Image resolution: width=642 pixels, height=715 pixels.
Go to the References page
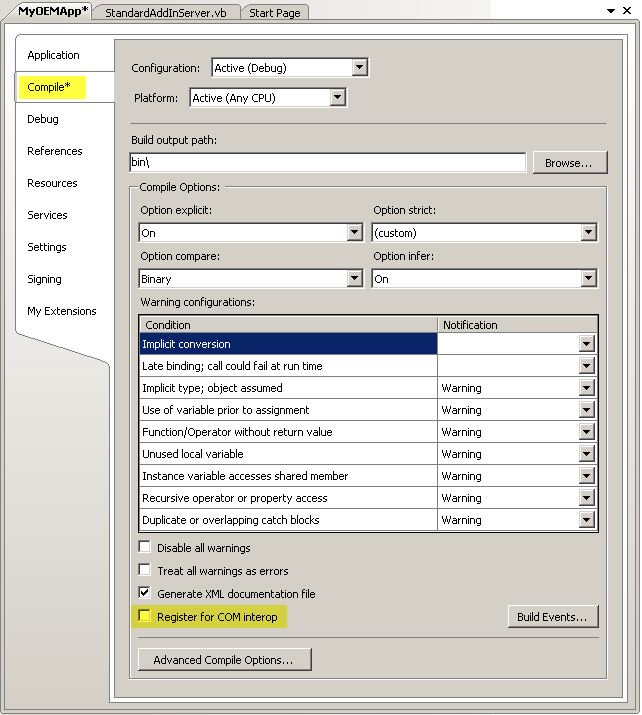pos(55,151)
